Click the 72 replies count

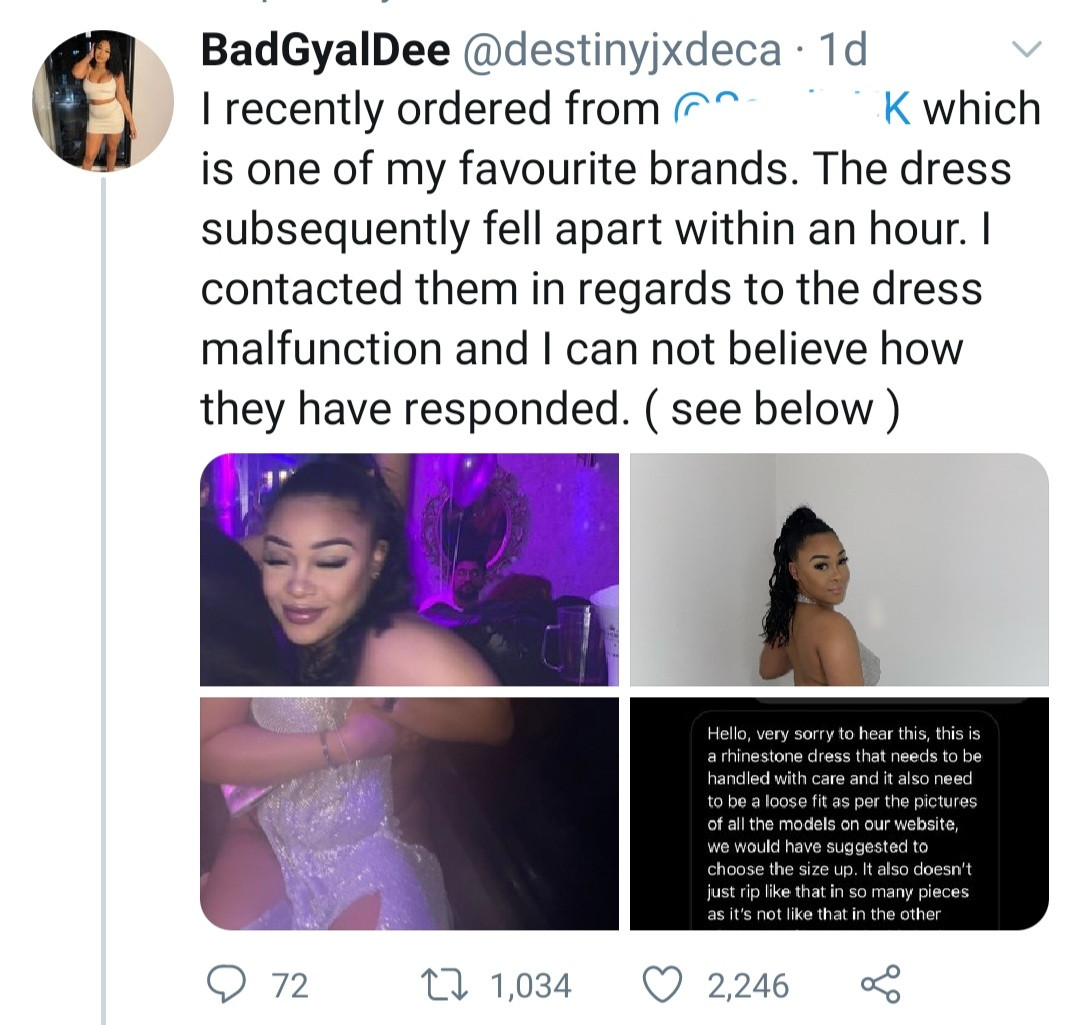click(290, 987)
